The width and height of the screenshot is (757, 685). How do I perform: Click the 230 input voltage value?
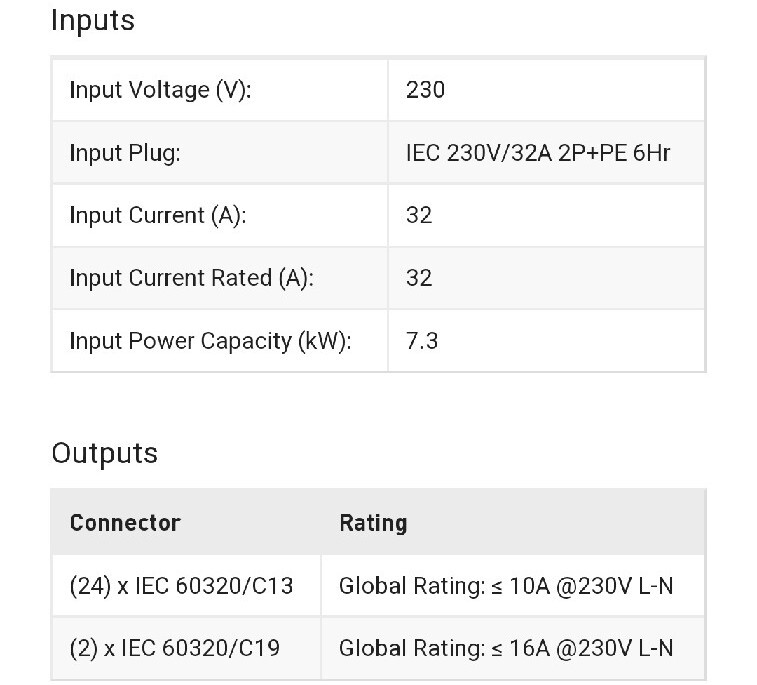pyautogui.click(x=425, y=90)
